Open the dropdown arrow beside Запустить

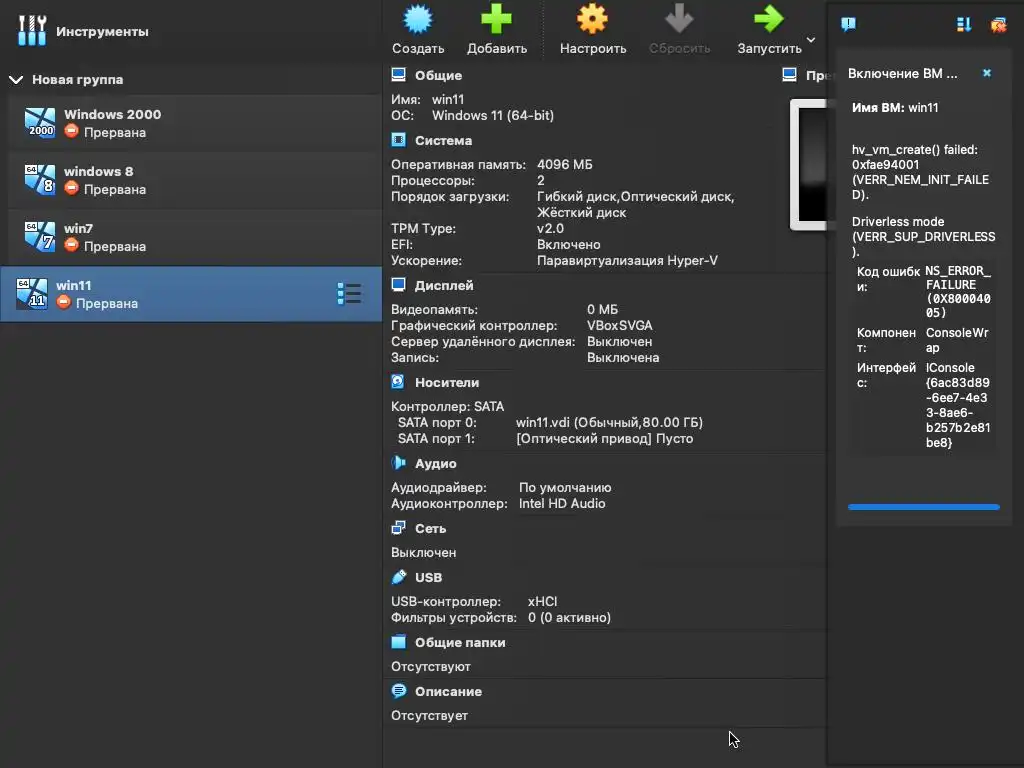click(811, 40)
